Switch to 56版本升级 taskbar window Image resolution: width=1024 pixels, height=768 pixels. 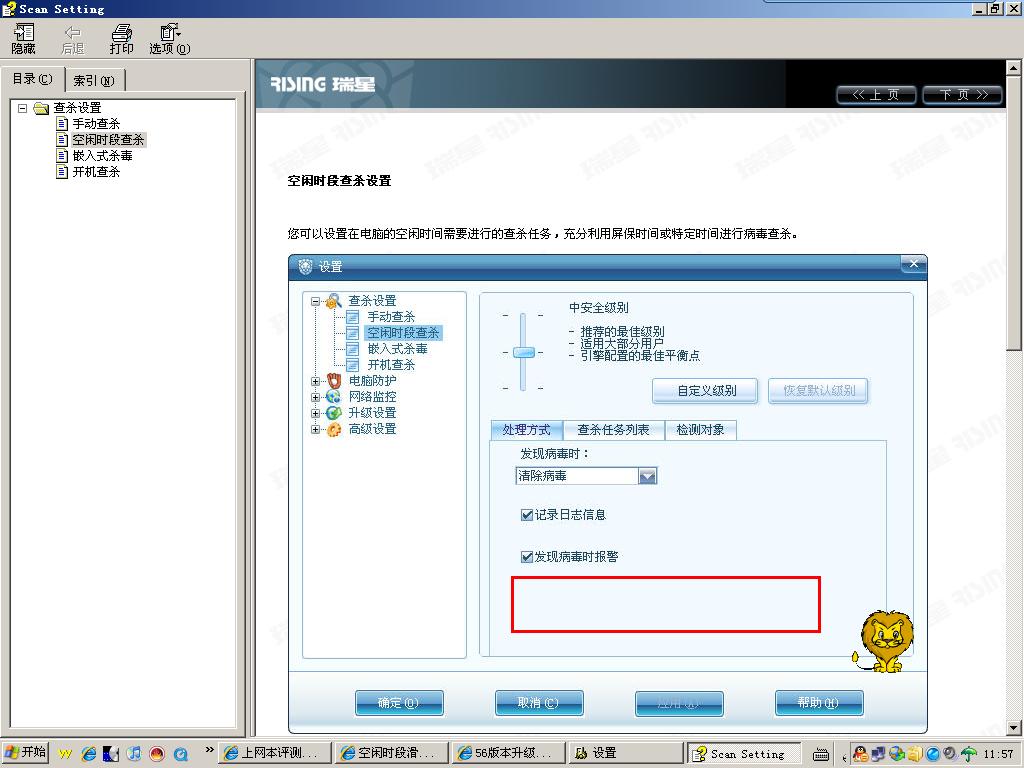[x=510, y=753]
